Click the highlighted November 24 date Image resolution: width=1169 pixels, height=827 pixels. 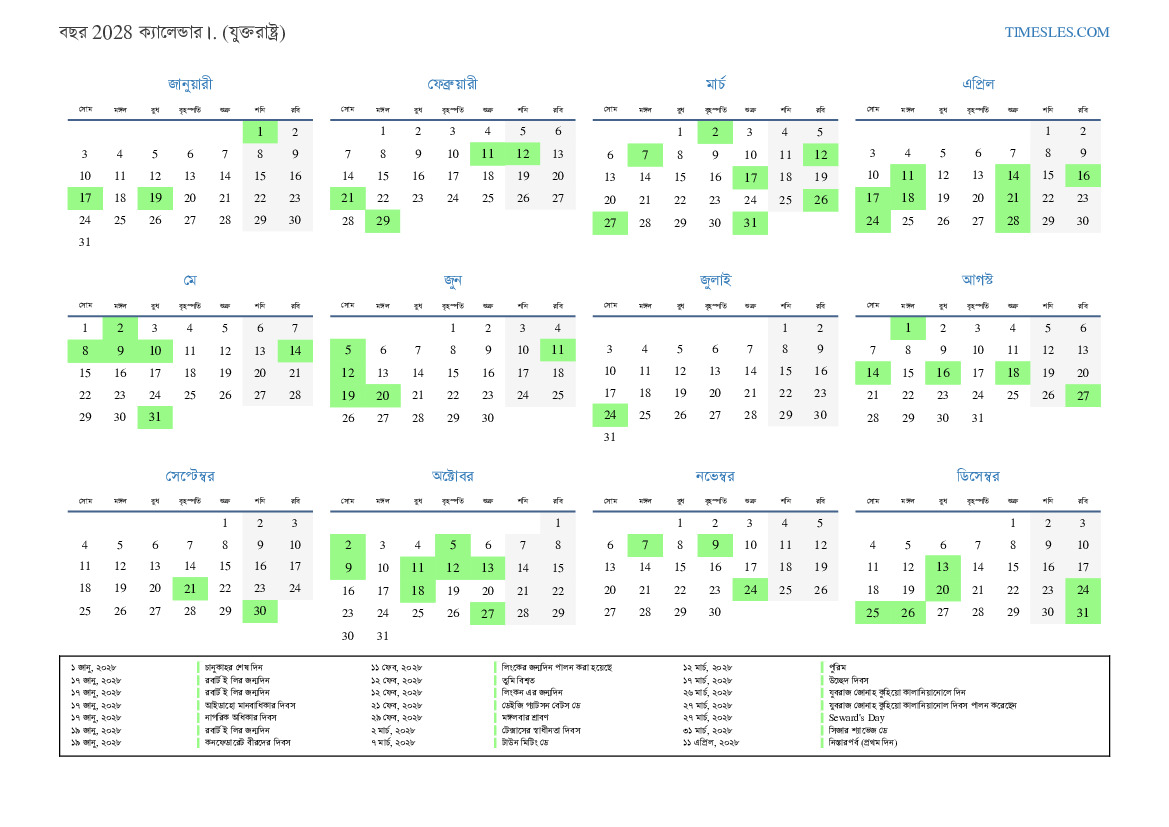point(750,590)
